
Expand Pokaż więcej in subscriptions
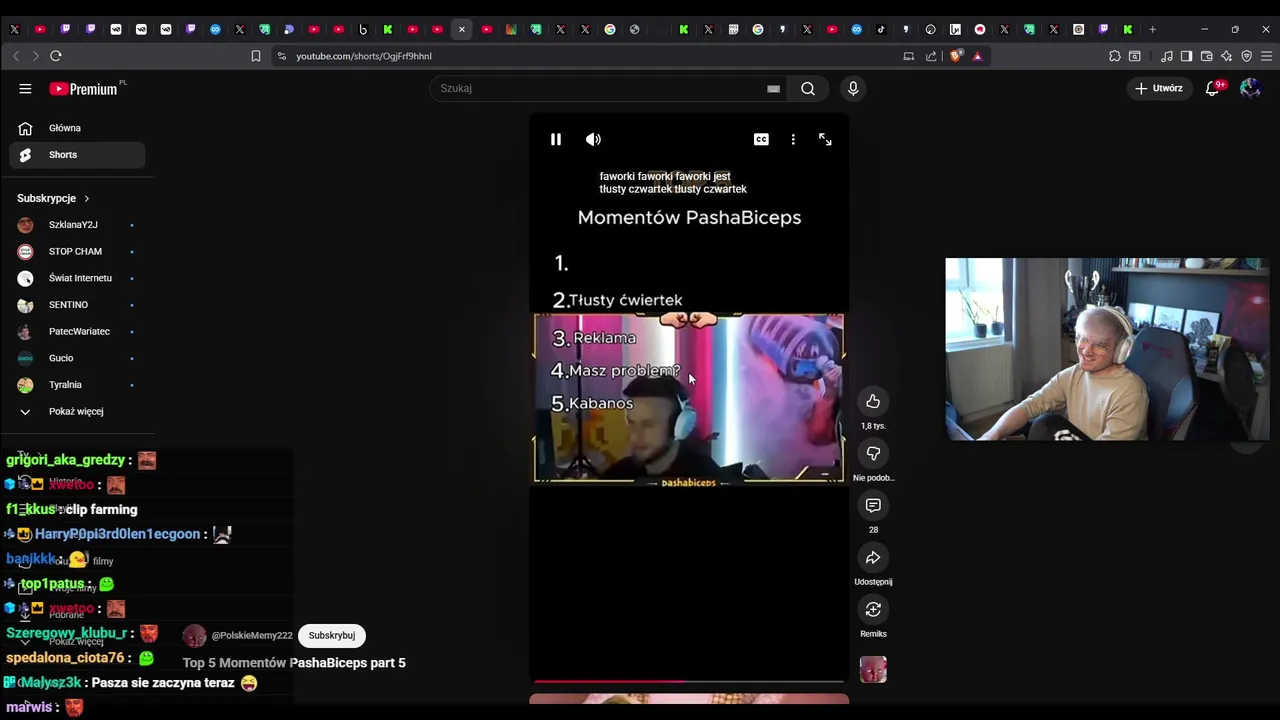click(77, 411)
